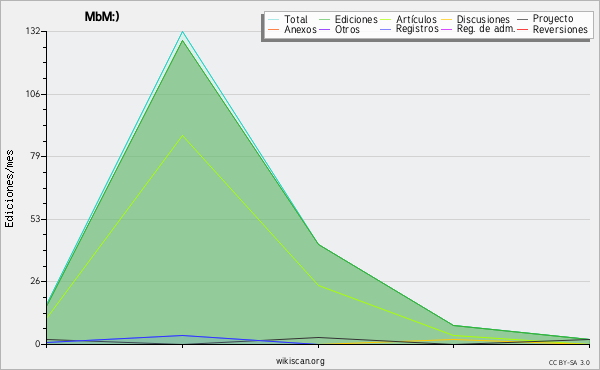600x370 pixels.
Task: Click the Reg. de adm. legend label
Action: tap(486, 29)
